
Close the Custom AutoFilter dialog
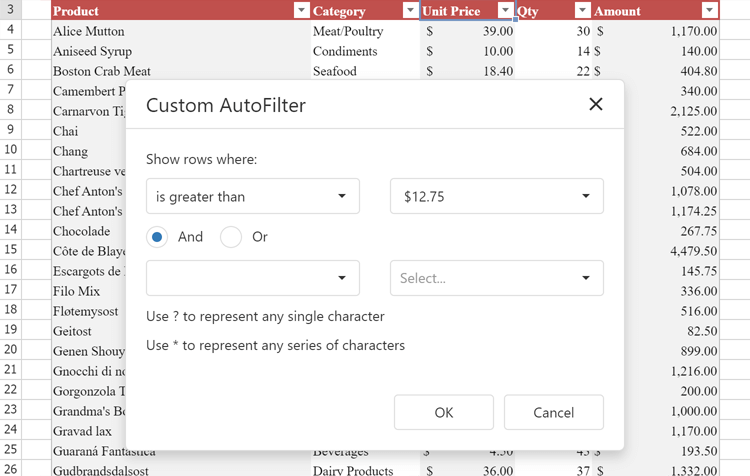click(x=596, y=105)
